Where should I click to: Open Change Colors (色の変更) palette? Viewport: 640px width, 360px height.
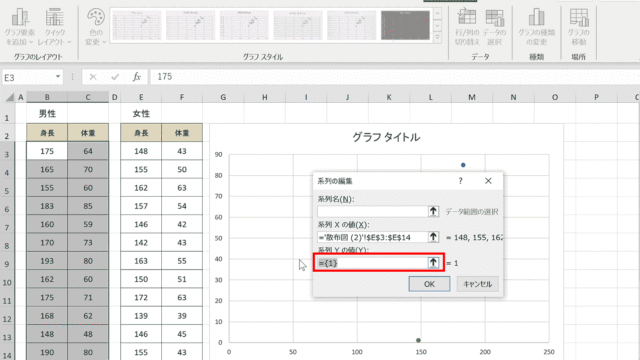coord(96,26)
